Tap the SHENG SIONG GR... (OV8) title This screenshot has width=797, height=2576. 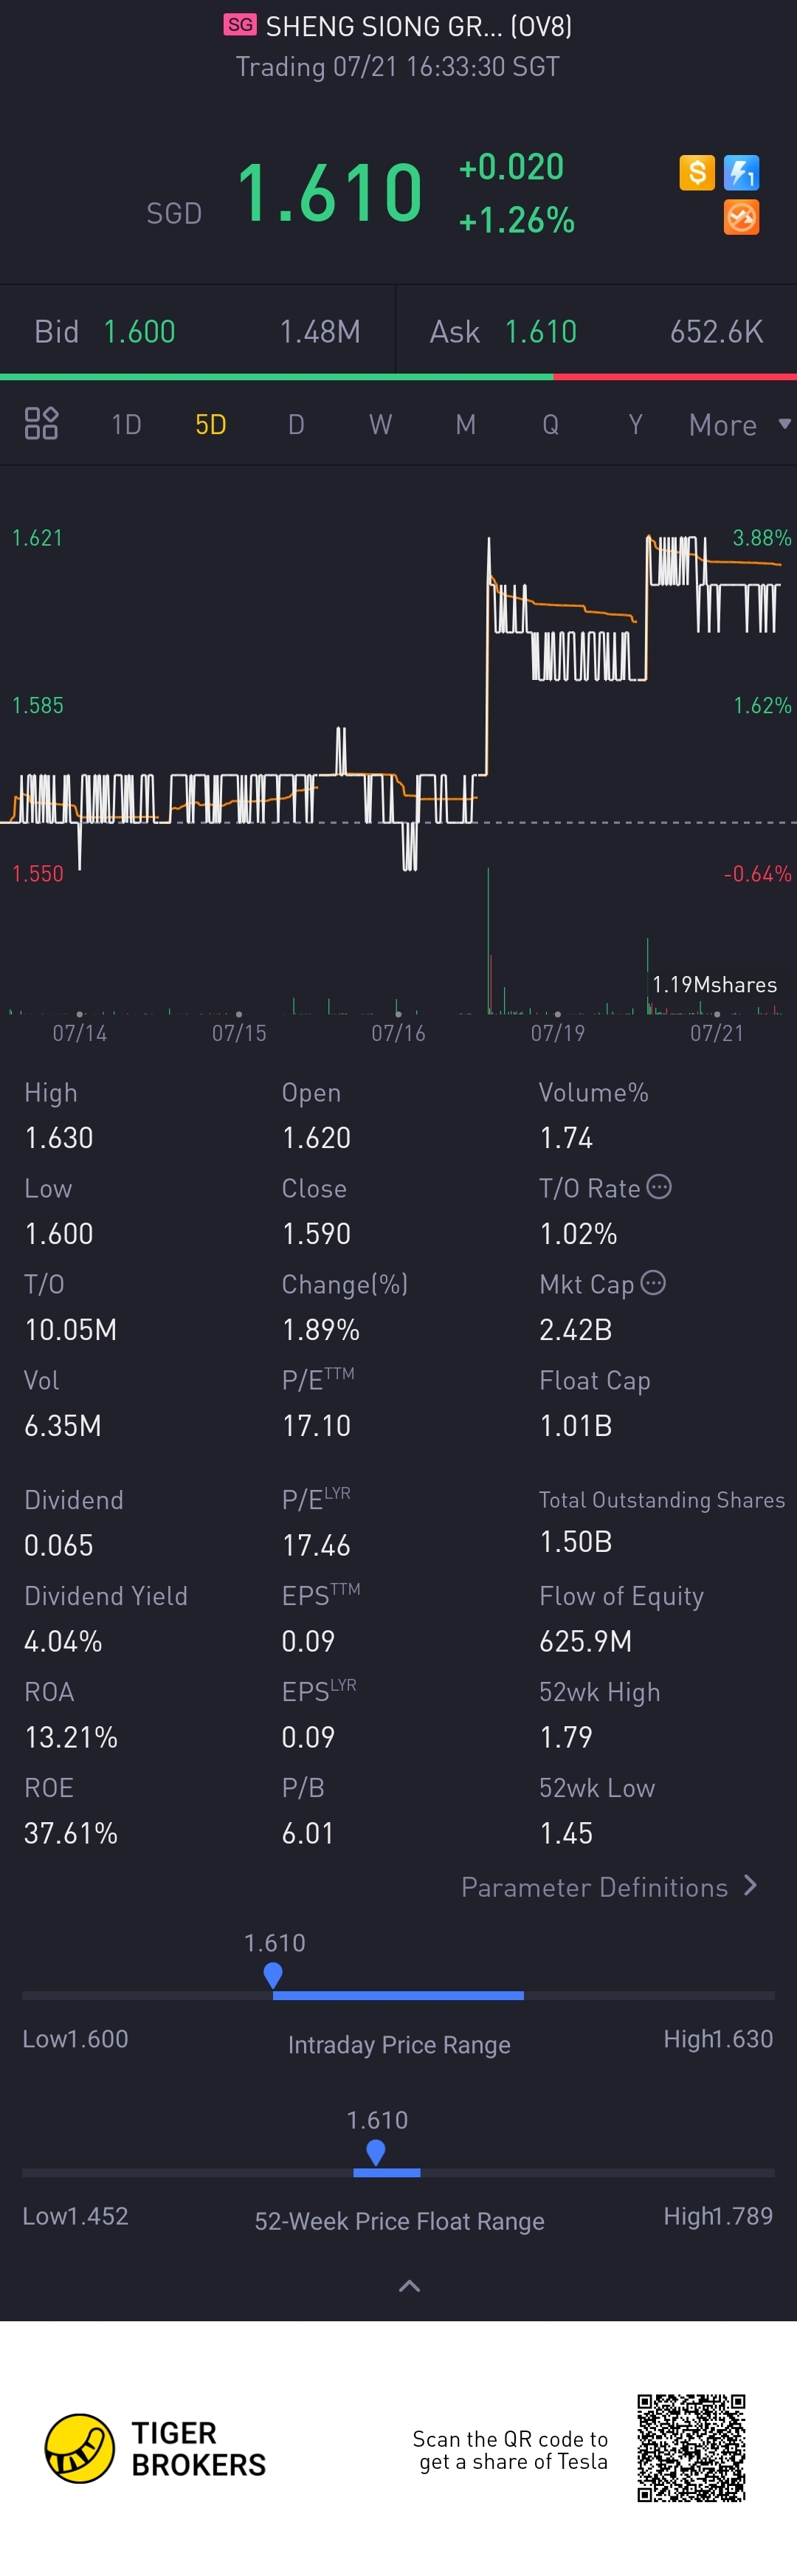click(419, 26)
